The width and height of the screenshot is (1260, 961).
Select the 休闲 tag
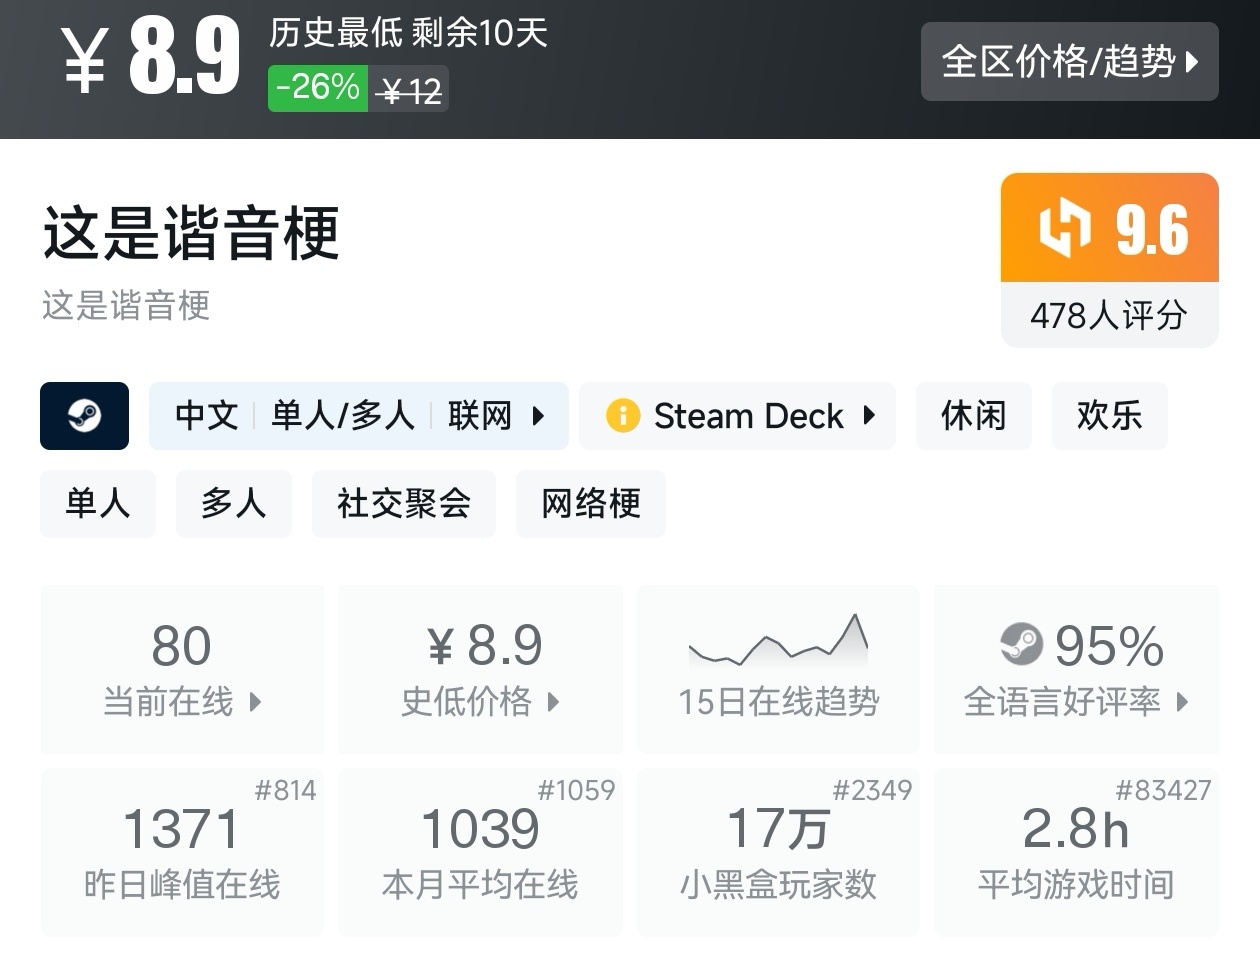click(x=973, y=416)
